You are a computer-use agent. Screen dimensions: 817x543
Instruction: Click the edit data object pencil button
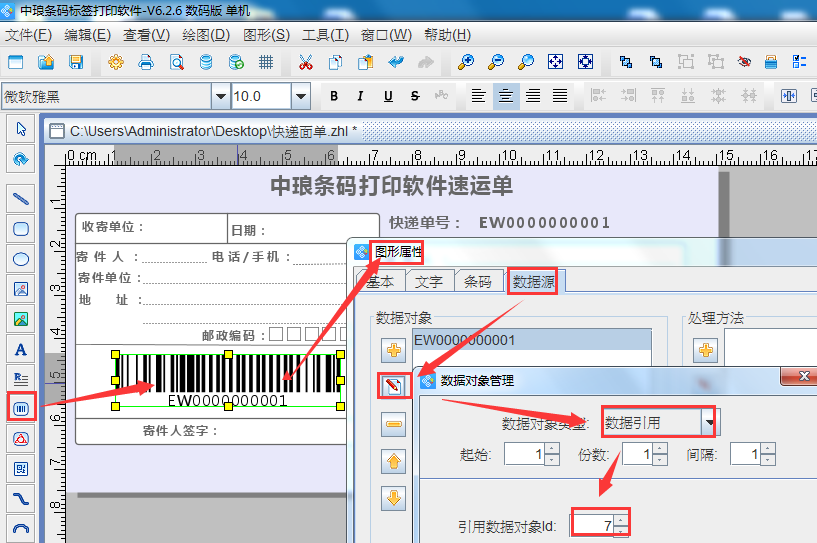pyautogui.click(x=394, y=386)
